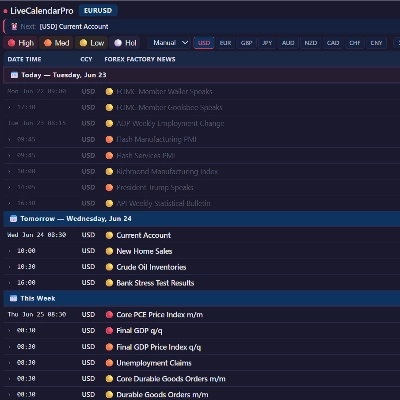Collapse the Today — Tuesday, Jun 23 section

click(202, 75)
